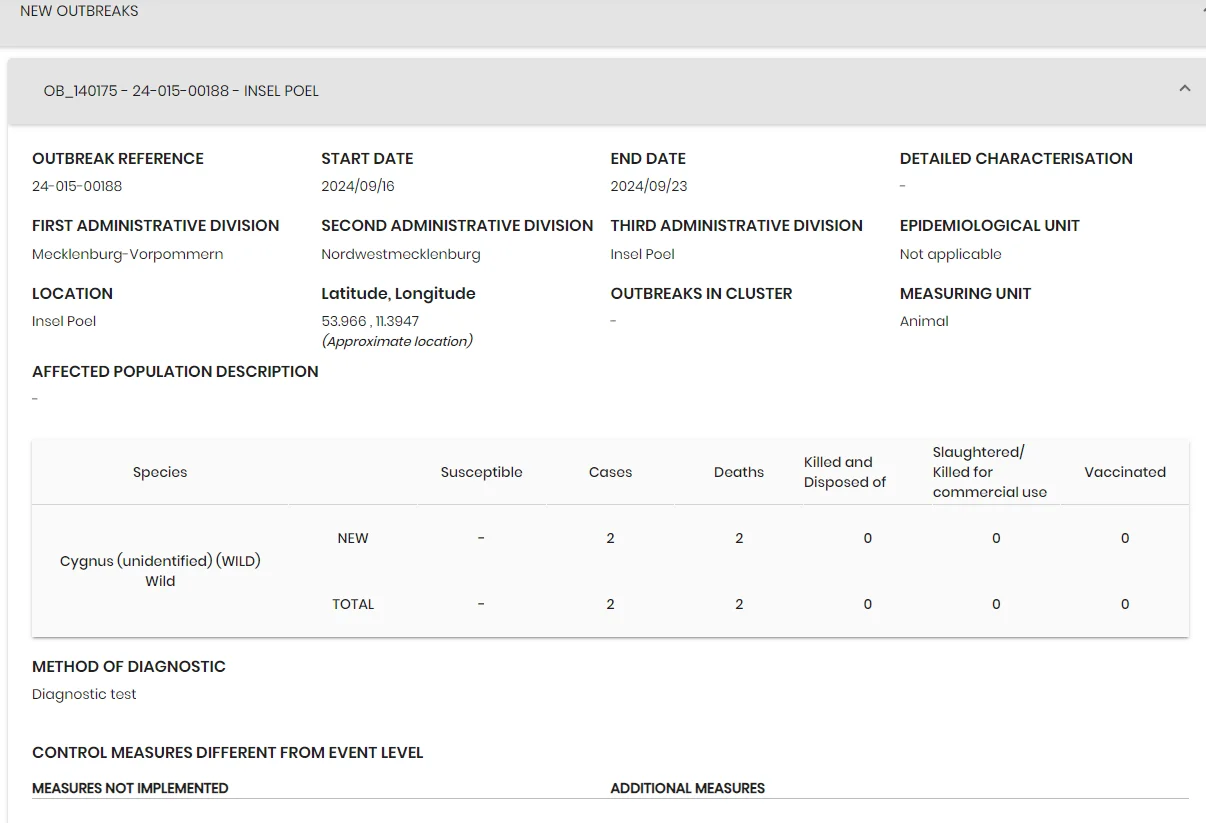
Task: Click the Cases column header
Action: (x=610, y=472)
